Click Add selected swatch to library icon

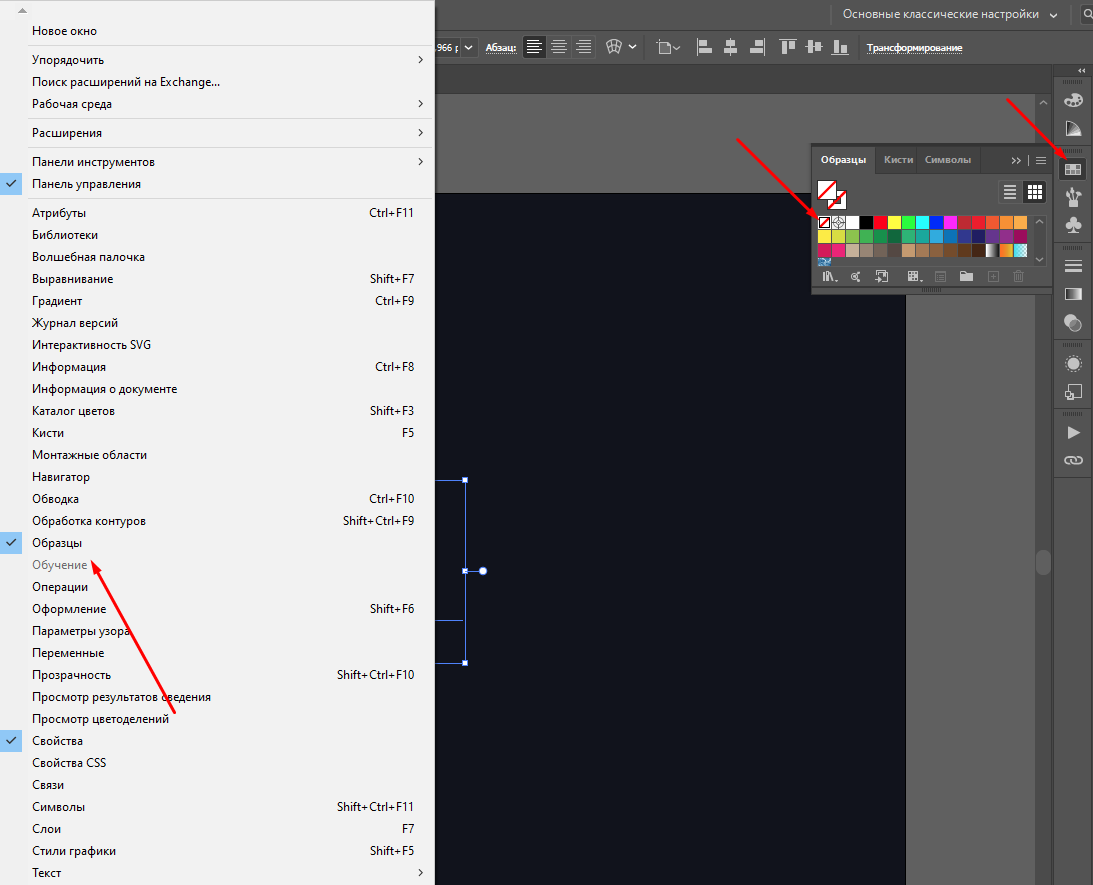882,277
